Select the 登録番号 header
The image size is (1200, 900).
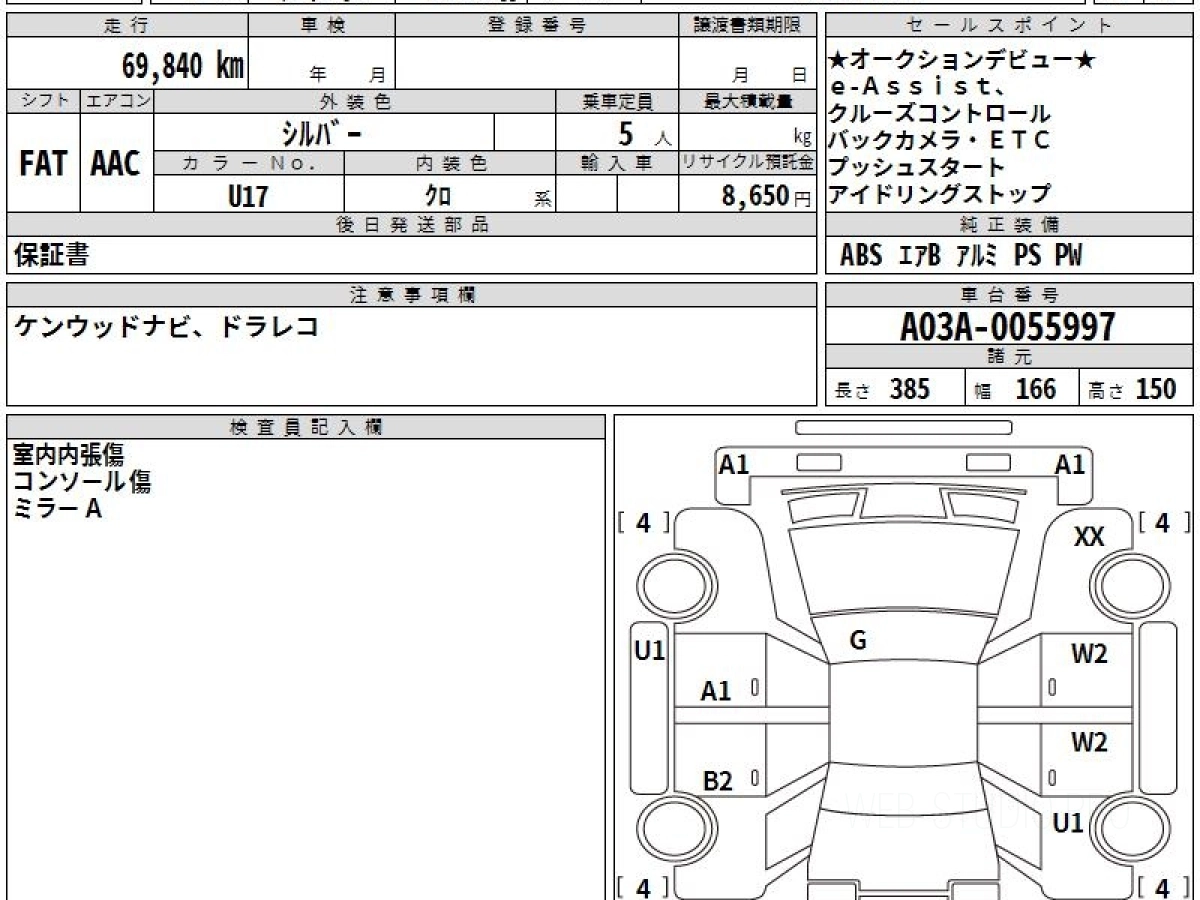(x=537, y=26)
